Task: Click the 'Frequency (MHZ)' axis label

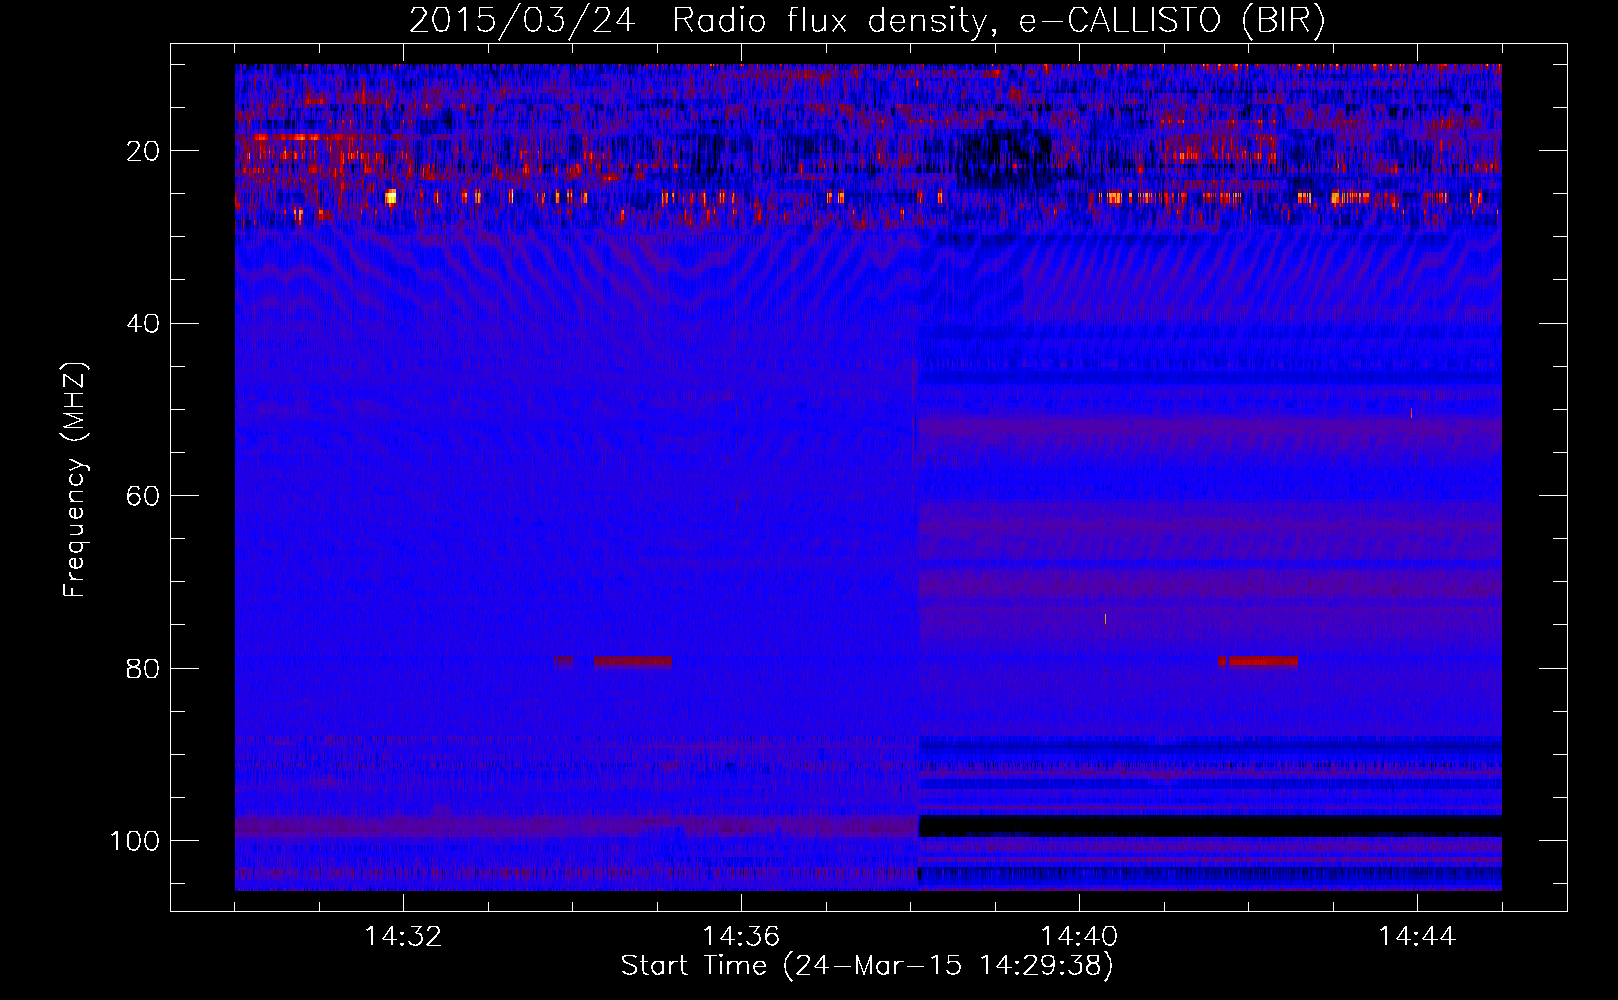Action: 75,479
